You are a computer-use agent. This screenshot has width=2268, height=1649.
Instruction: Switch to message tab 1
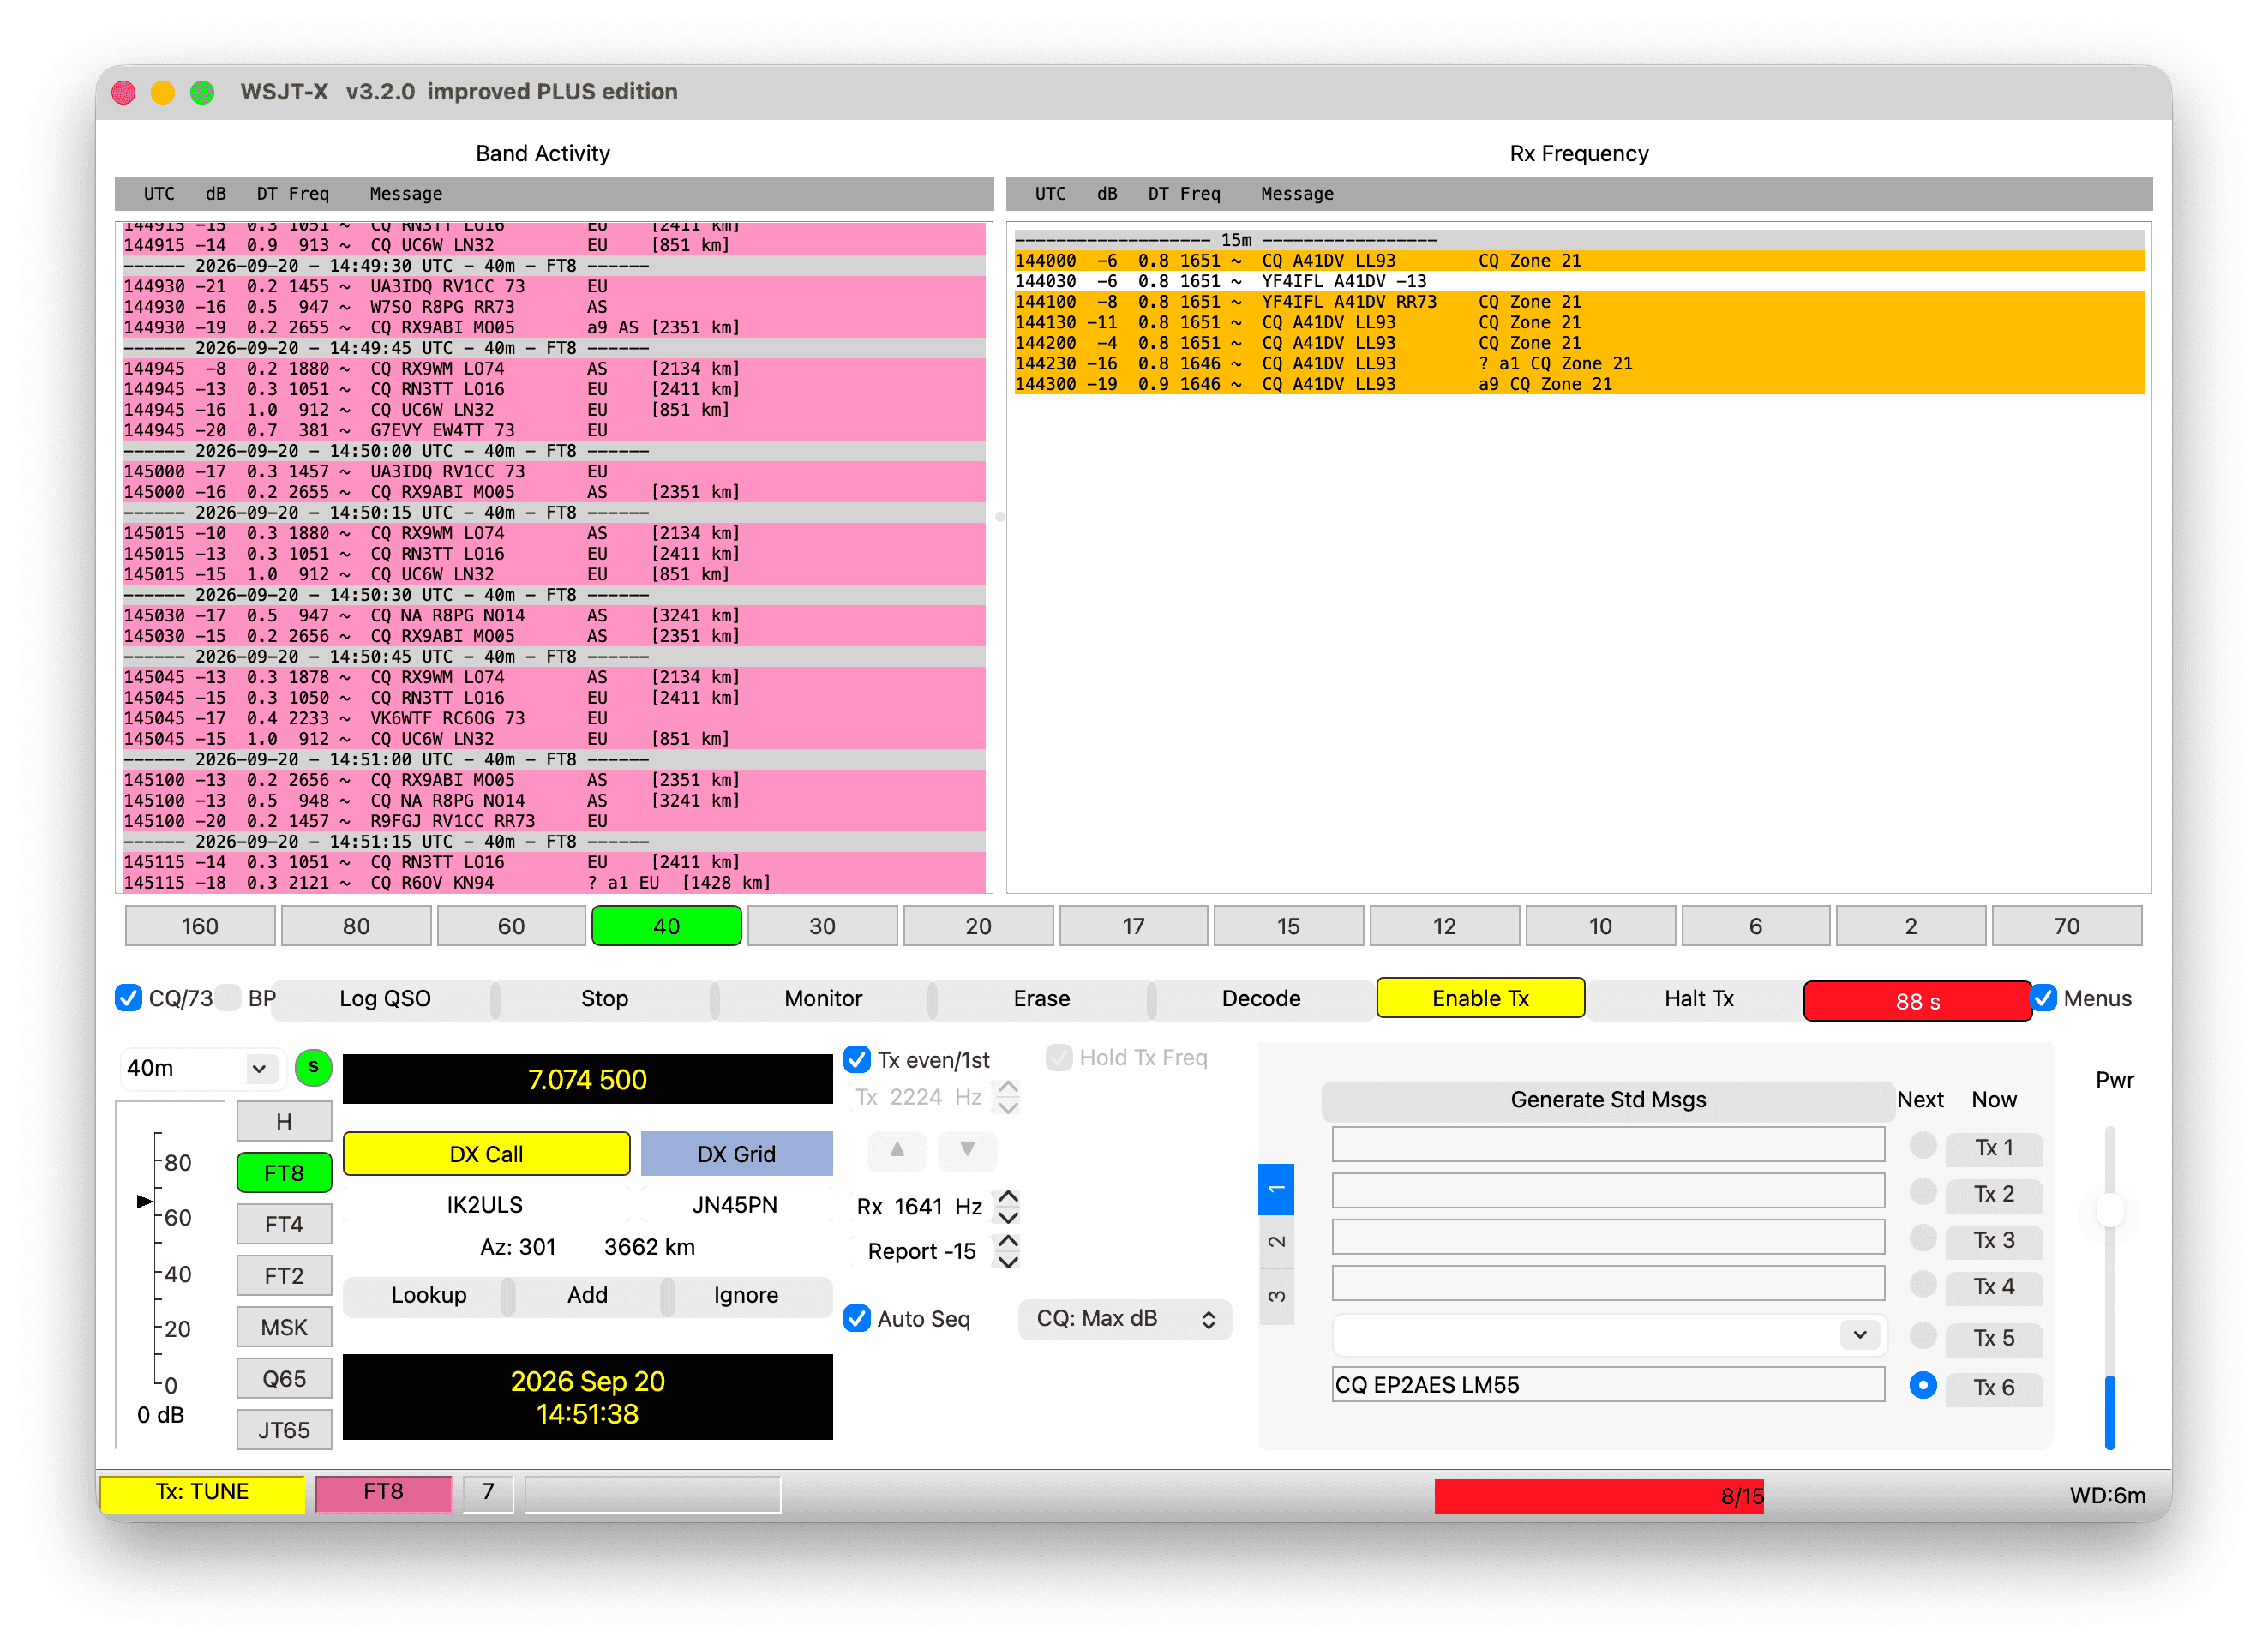pos(1276,1189)
